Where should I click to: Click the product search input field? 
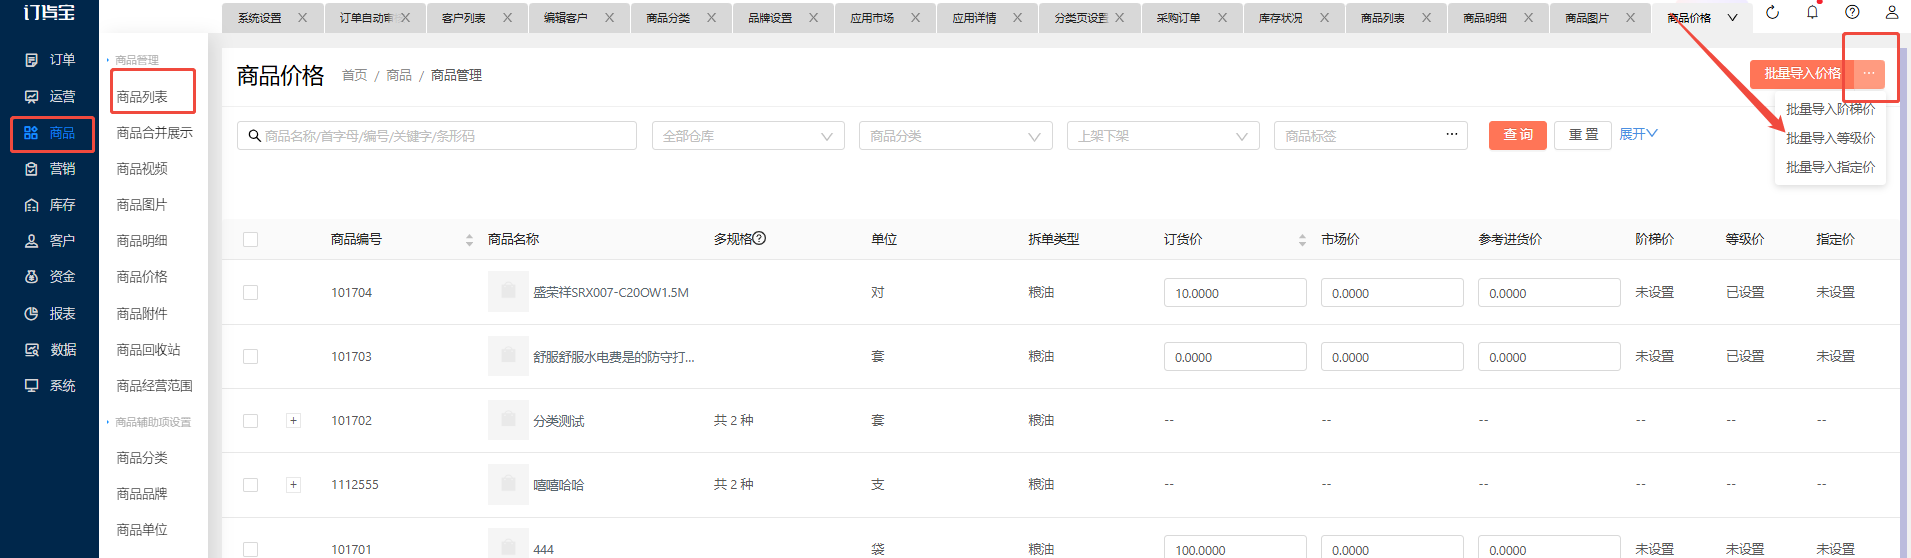pos(437,136)
